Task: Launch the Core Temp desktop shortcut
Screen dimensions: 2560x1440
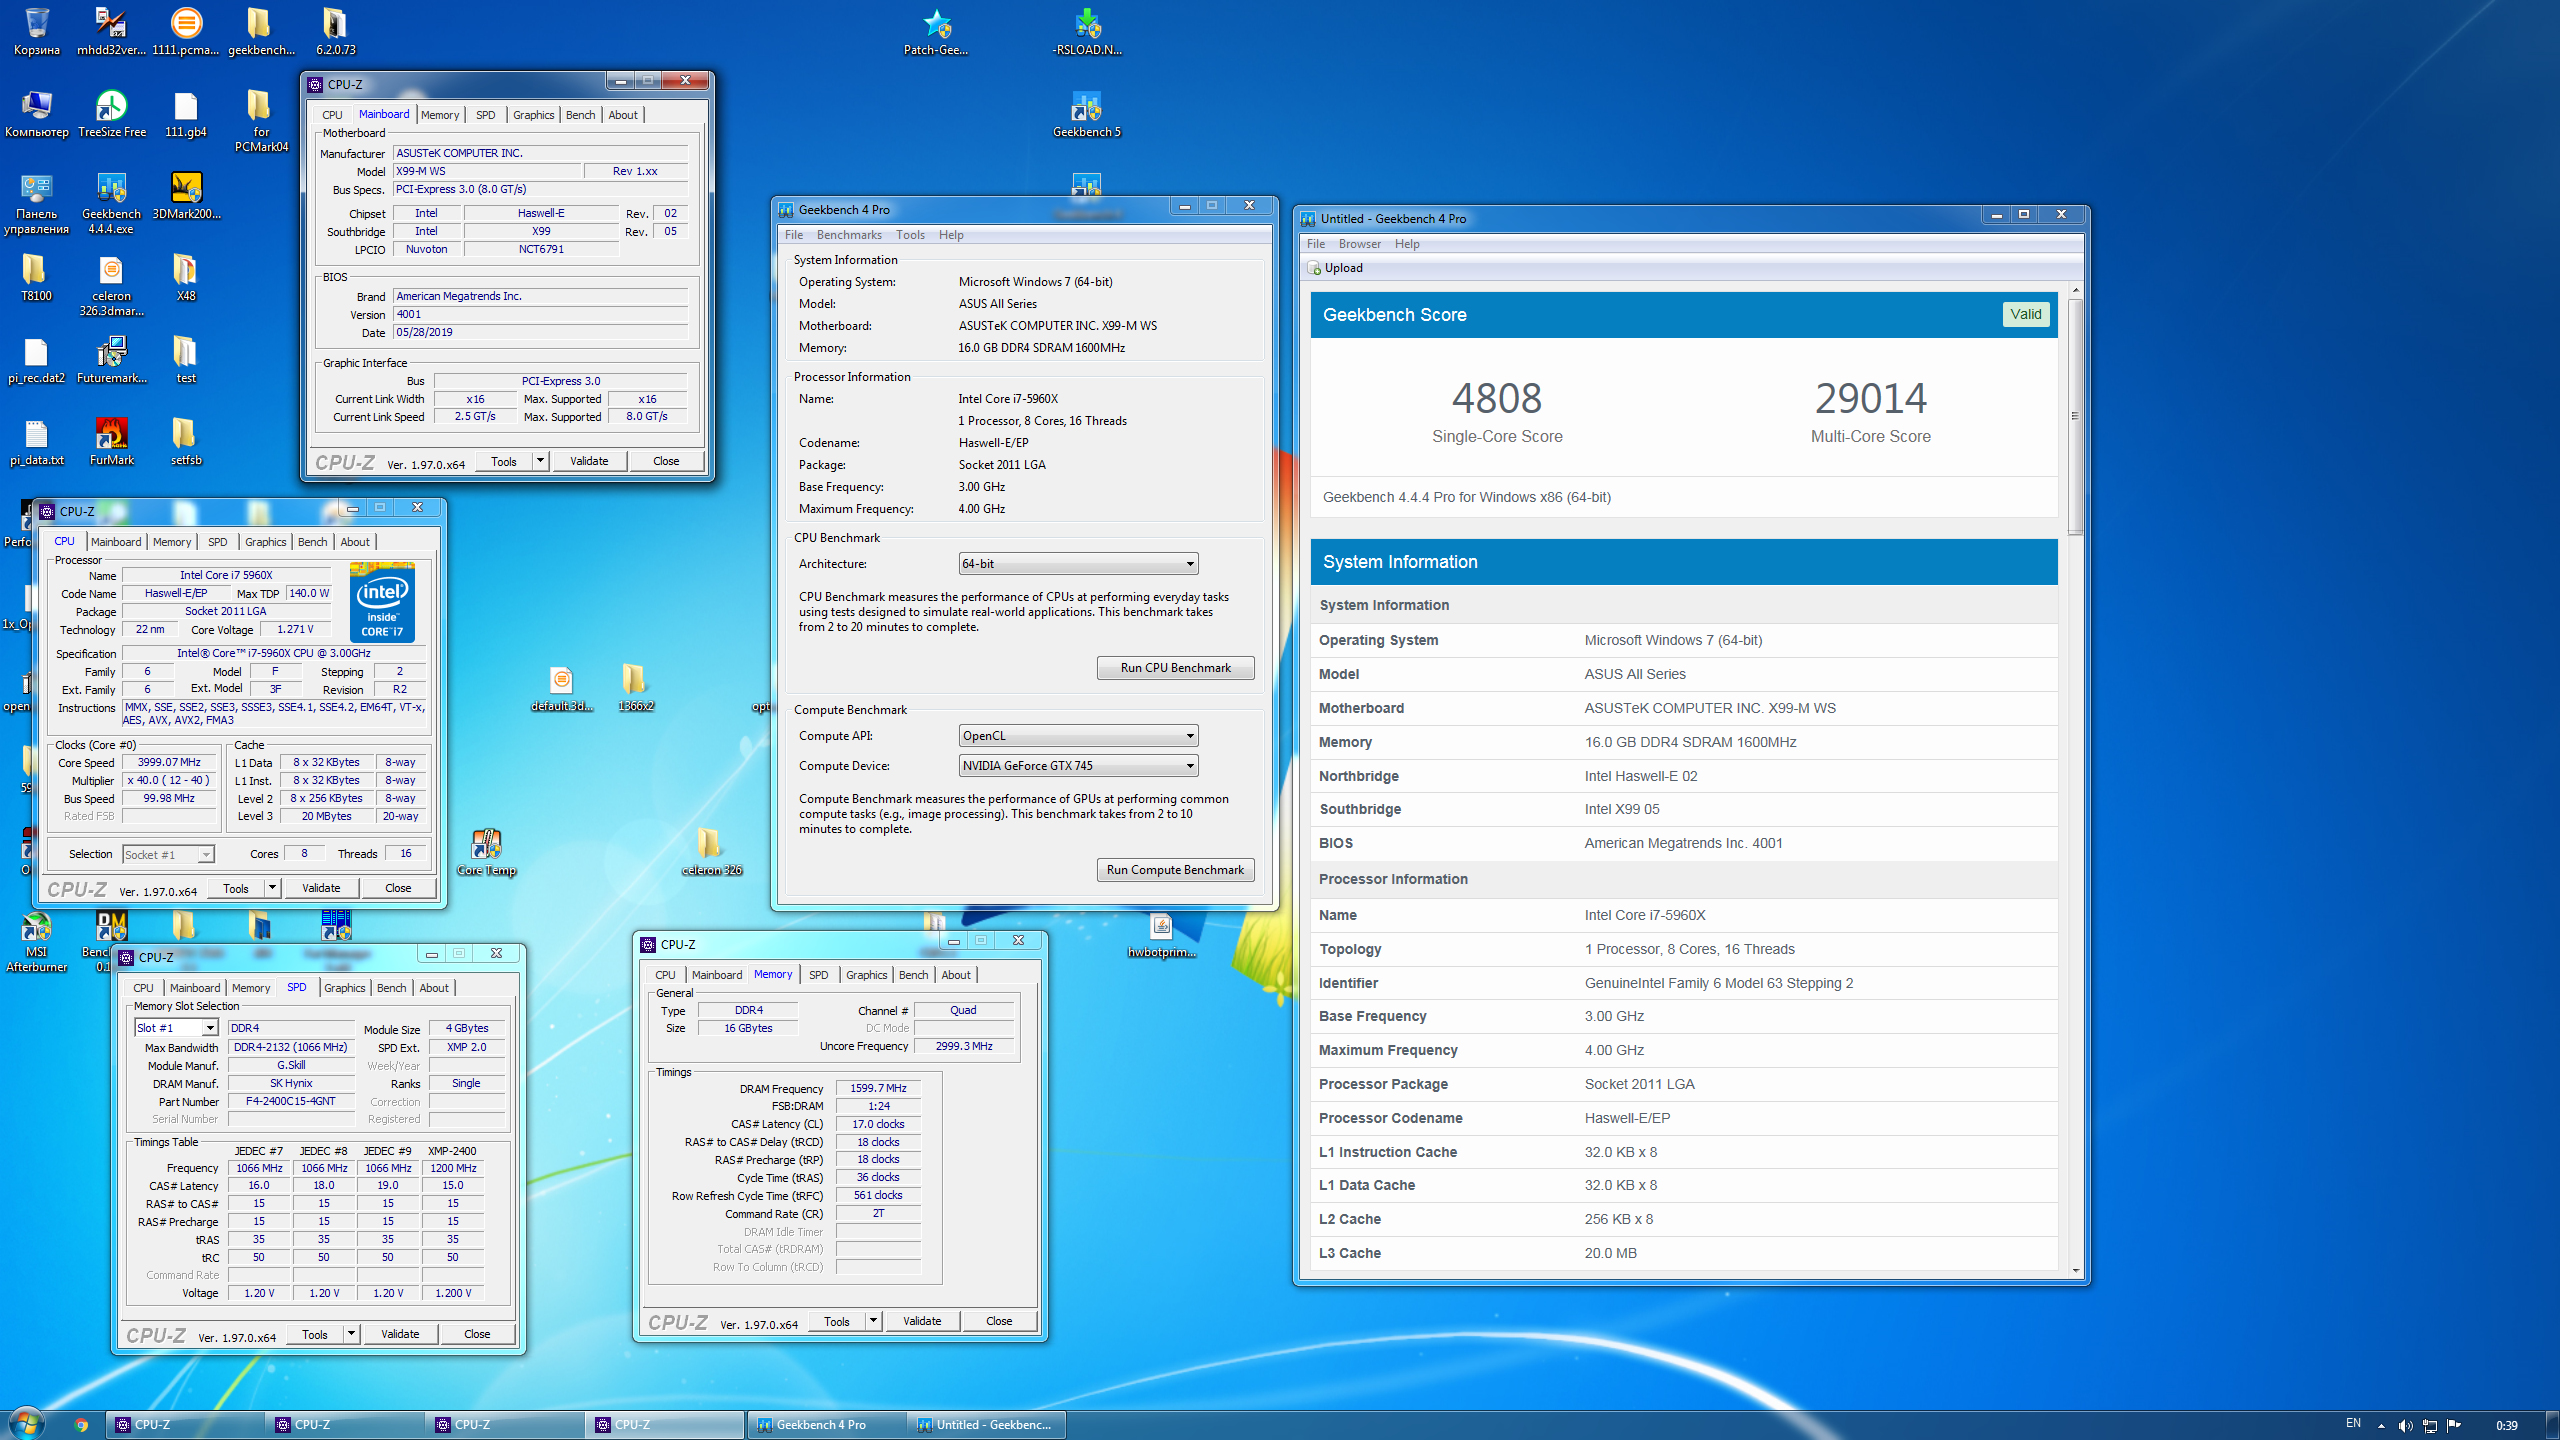Action: point(486,852)
